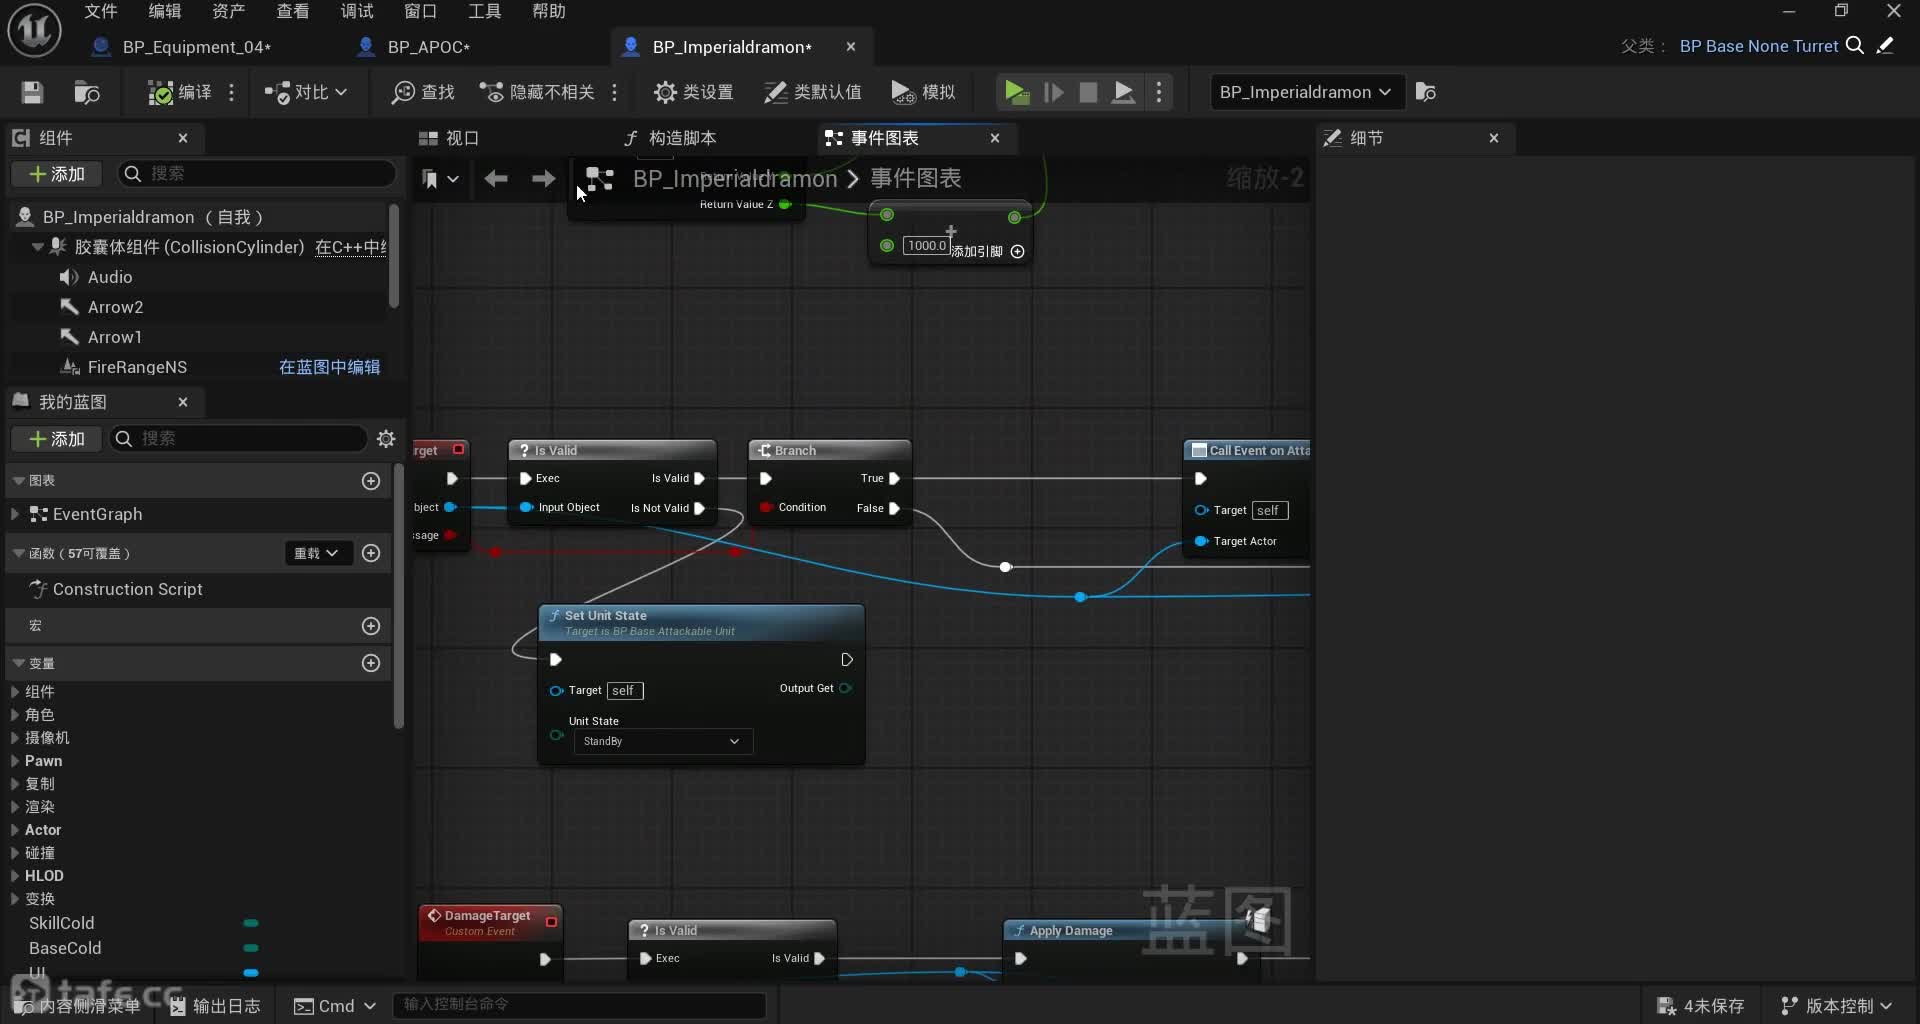The height and width of the screenshot is (1024, 1920).
Task: Toggle Hide Unrelated nodes
Action: (x=537, y=92)
